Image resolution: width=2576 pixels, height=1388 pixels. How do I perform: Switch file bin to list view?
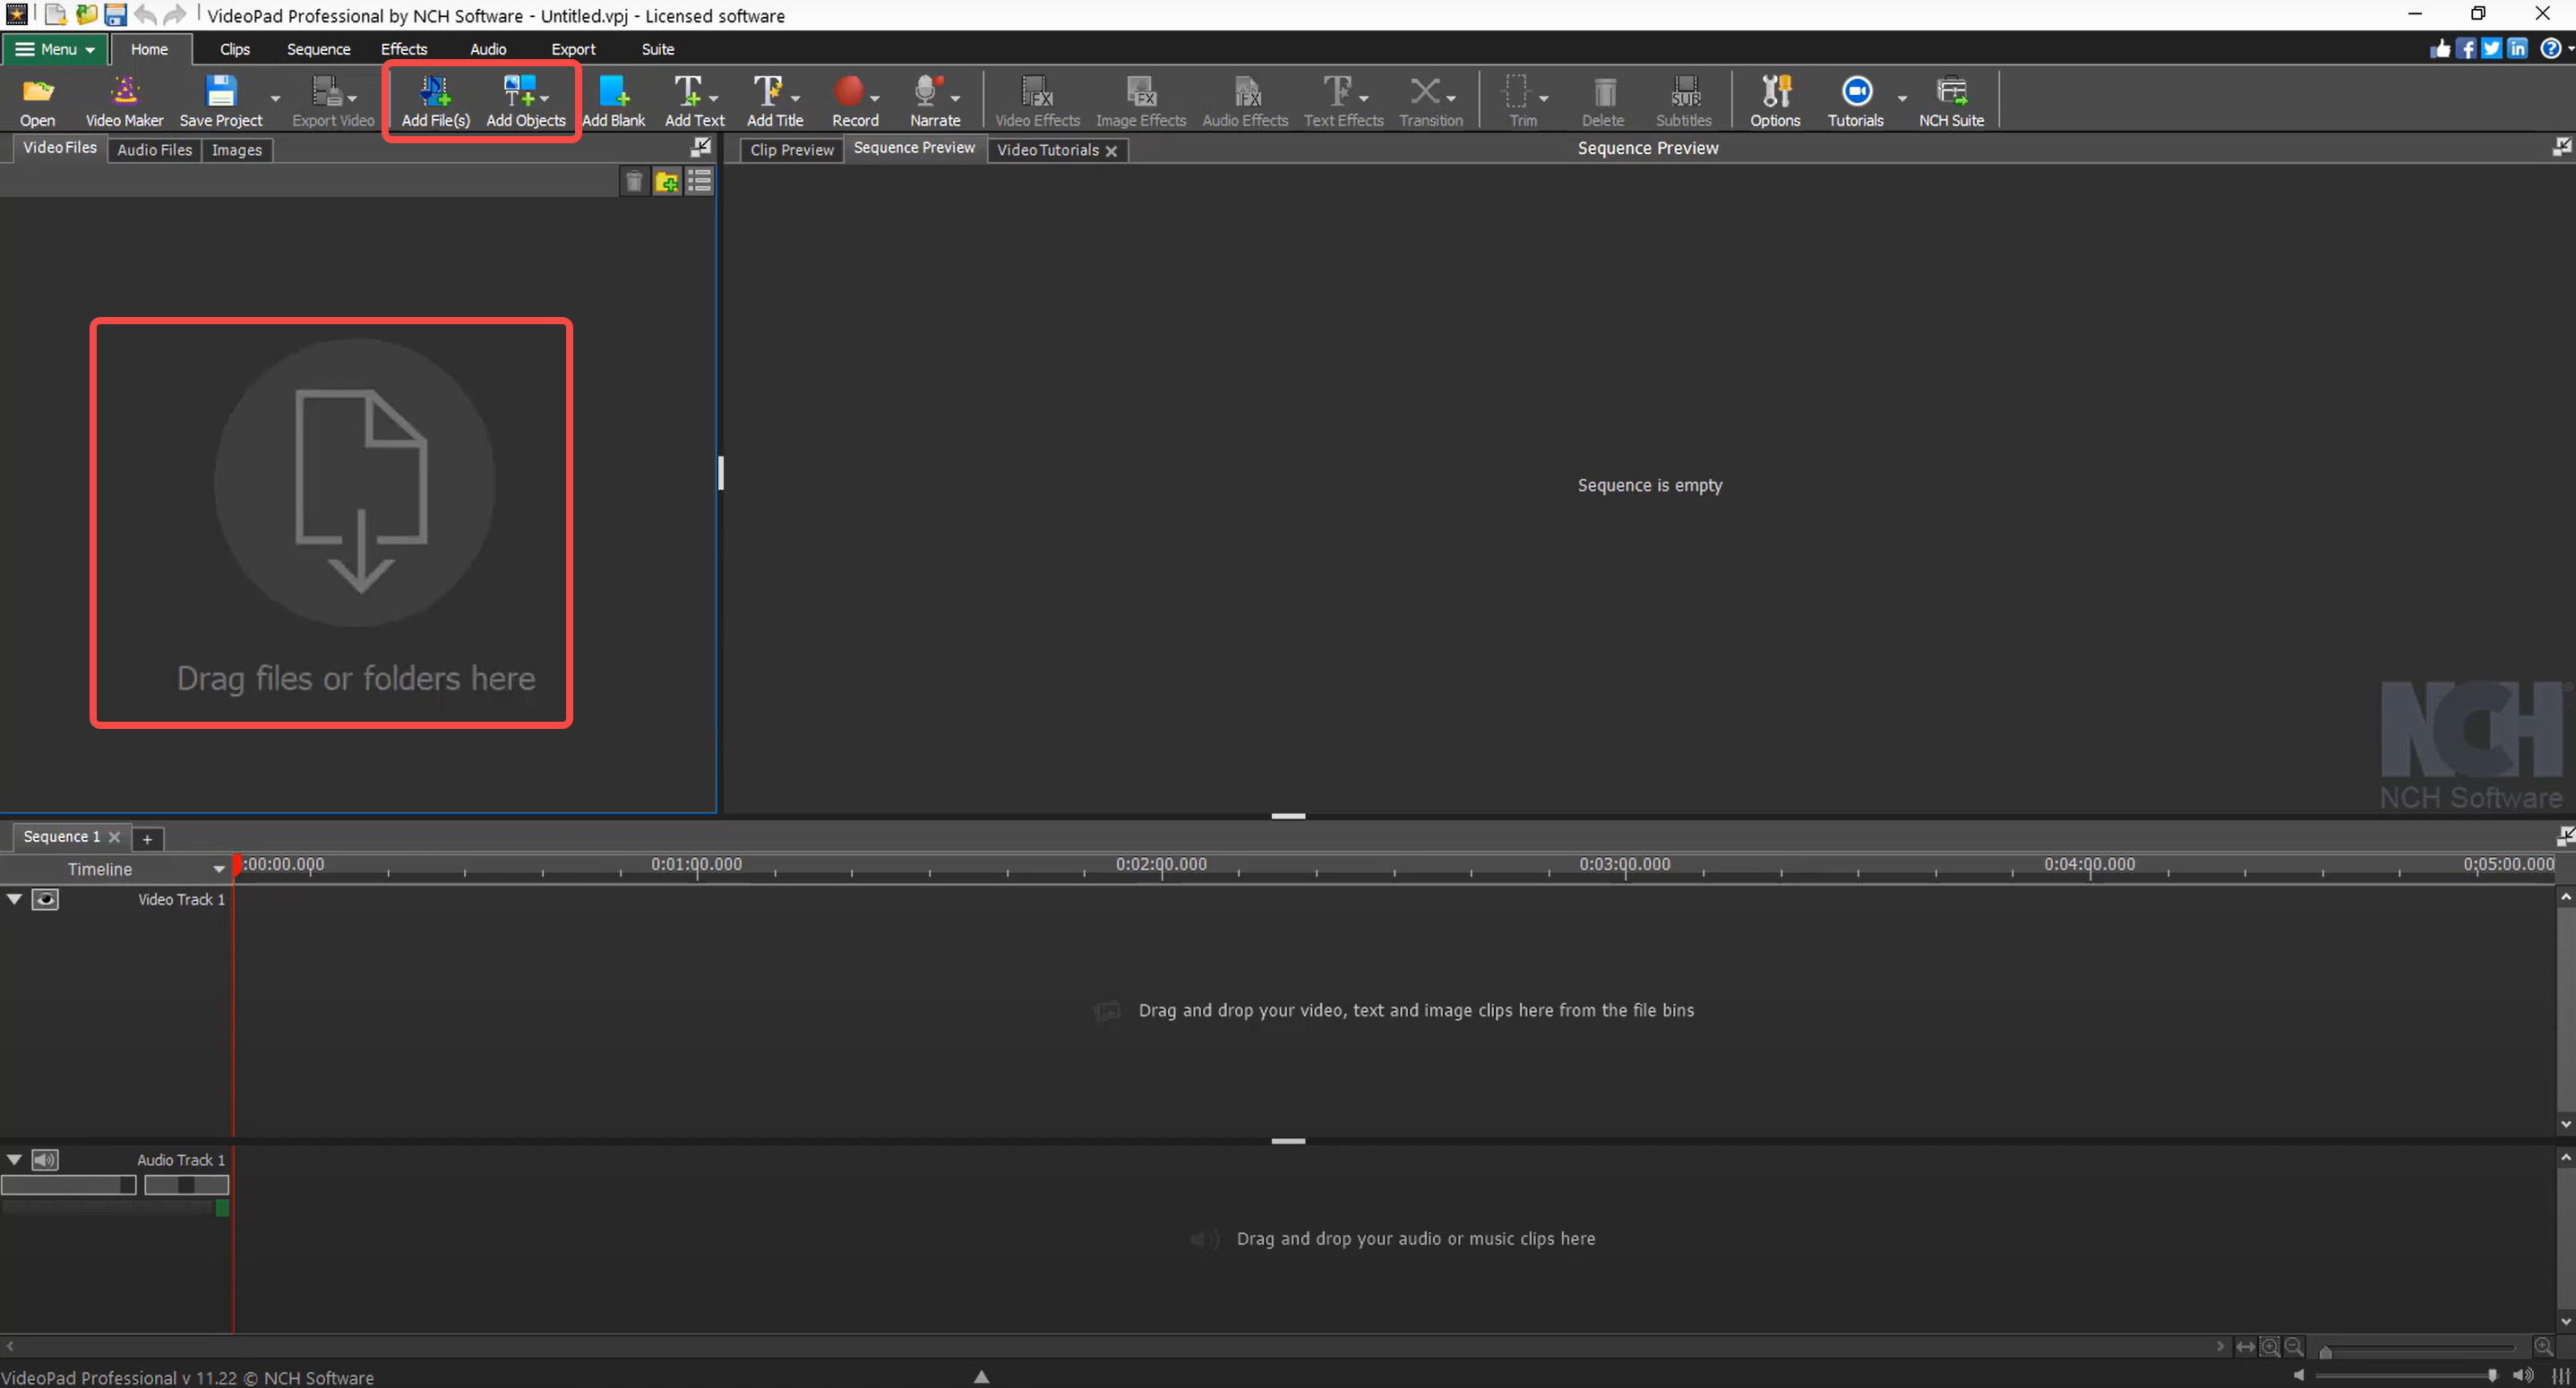pyautogui.click(x=699, y=181)
